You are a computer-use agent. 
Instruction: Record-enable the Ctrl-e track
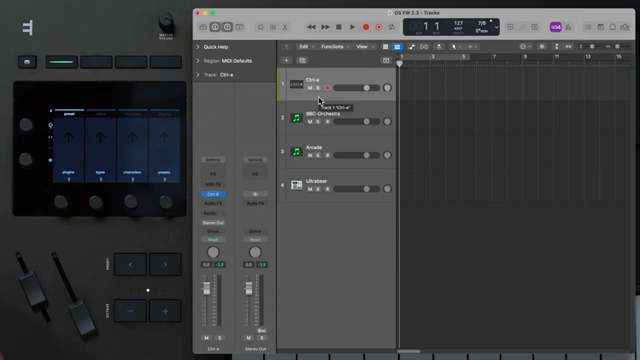coord(327,88)
